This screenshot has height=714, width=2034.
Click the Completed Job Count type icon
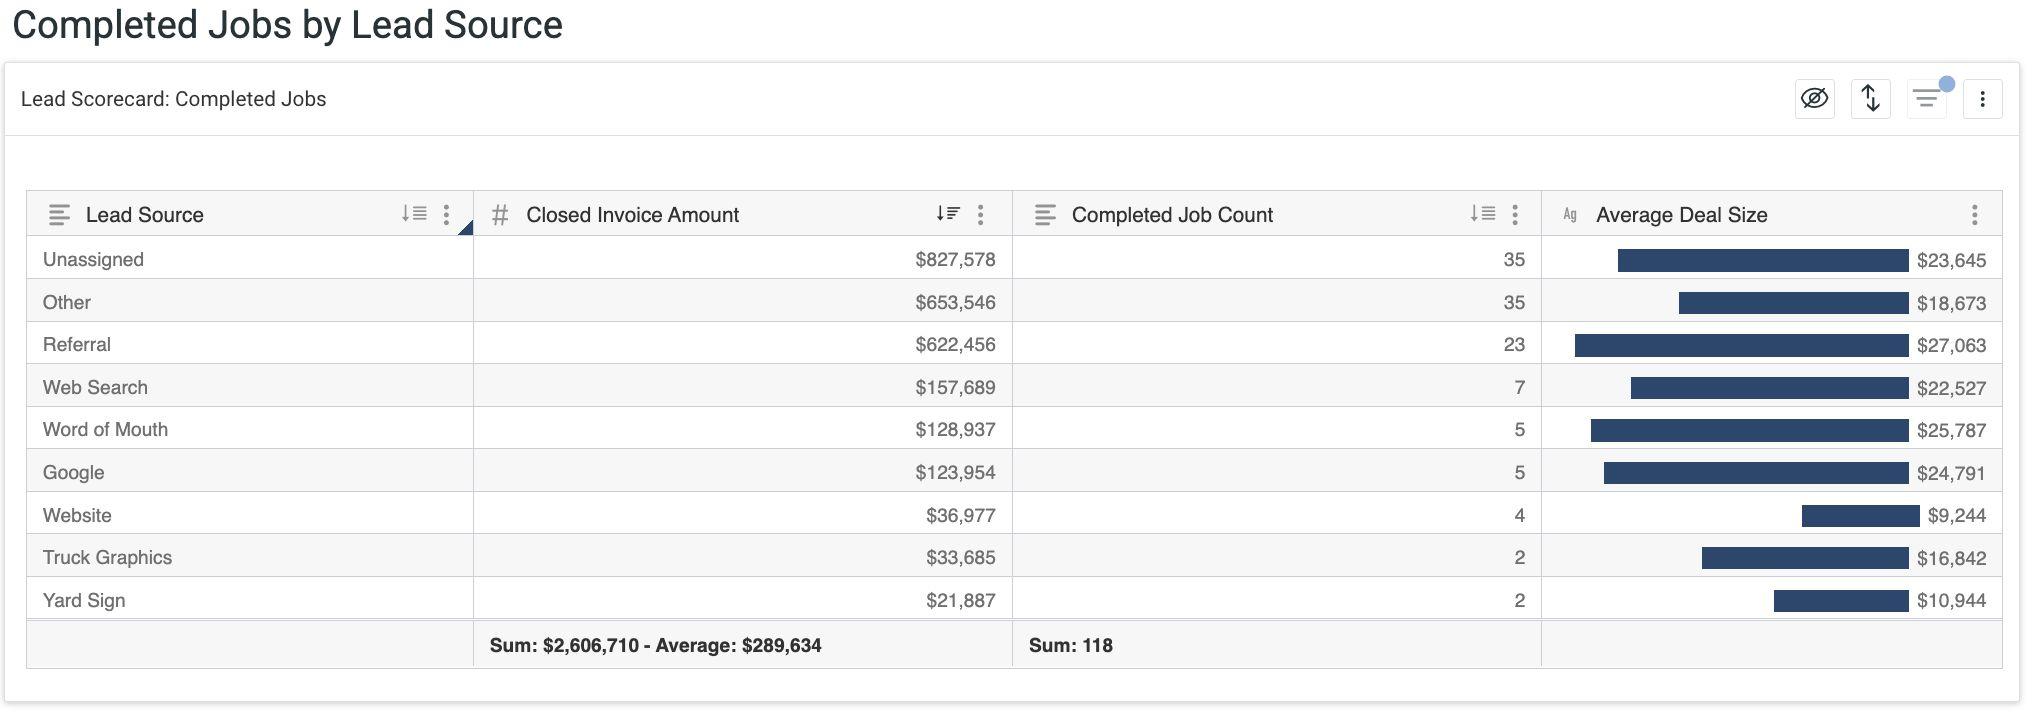[1045, 215]
